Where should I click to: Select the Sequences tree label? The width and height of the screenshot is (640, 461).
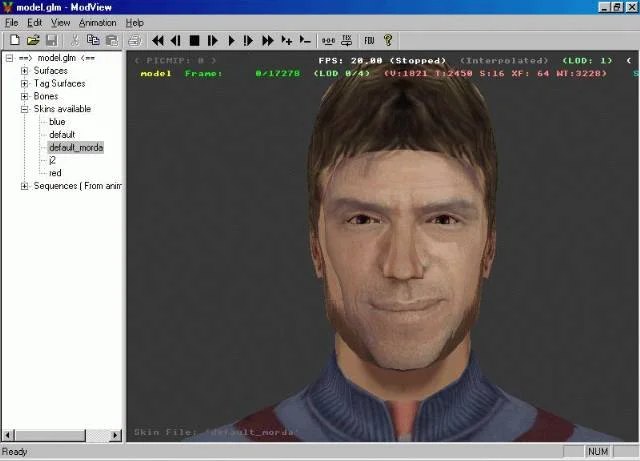point(78,186)
